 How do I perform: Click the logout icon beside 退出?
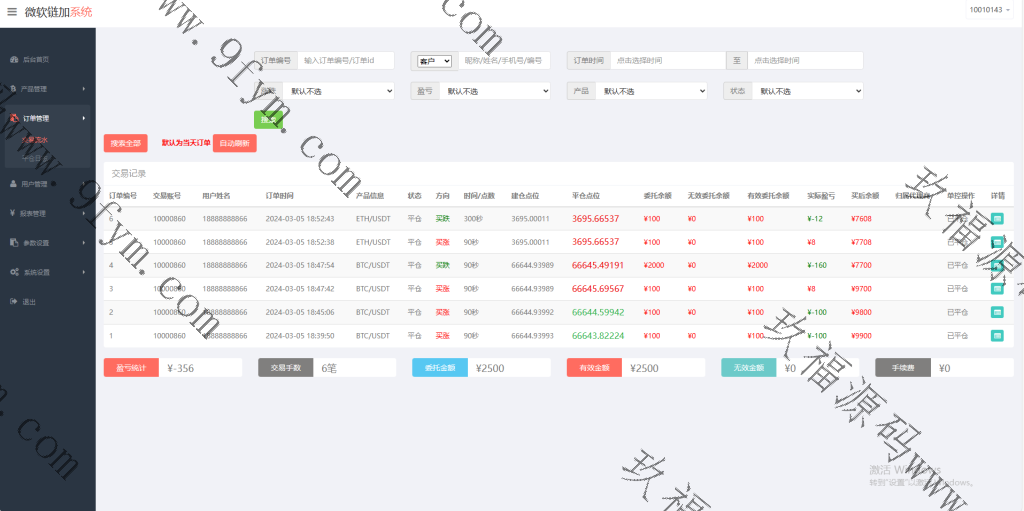point(13,301)
